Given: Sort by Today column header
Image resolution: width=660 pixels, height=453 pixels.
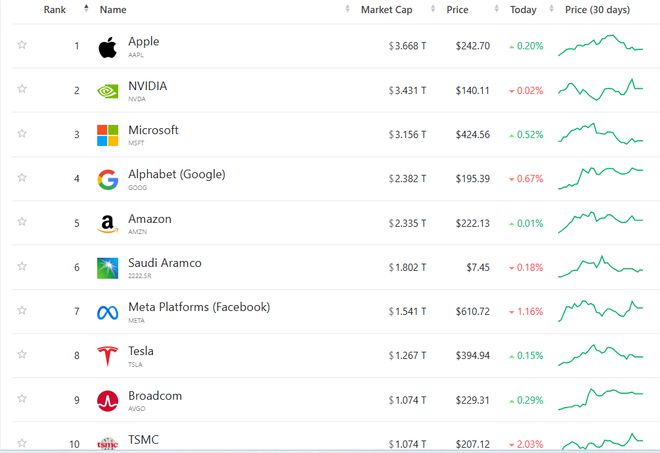Looking at the screenshot, I should coord(522,10).
